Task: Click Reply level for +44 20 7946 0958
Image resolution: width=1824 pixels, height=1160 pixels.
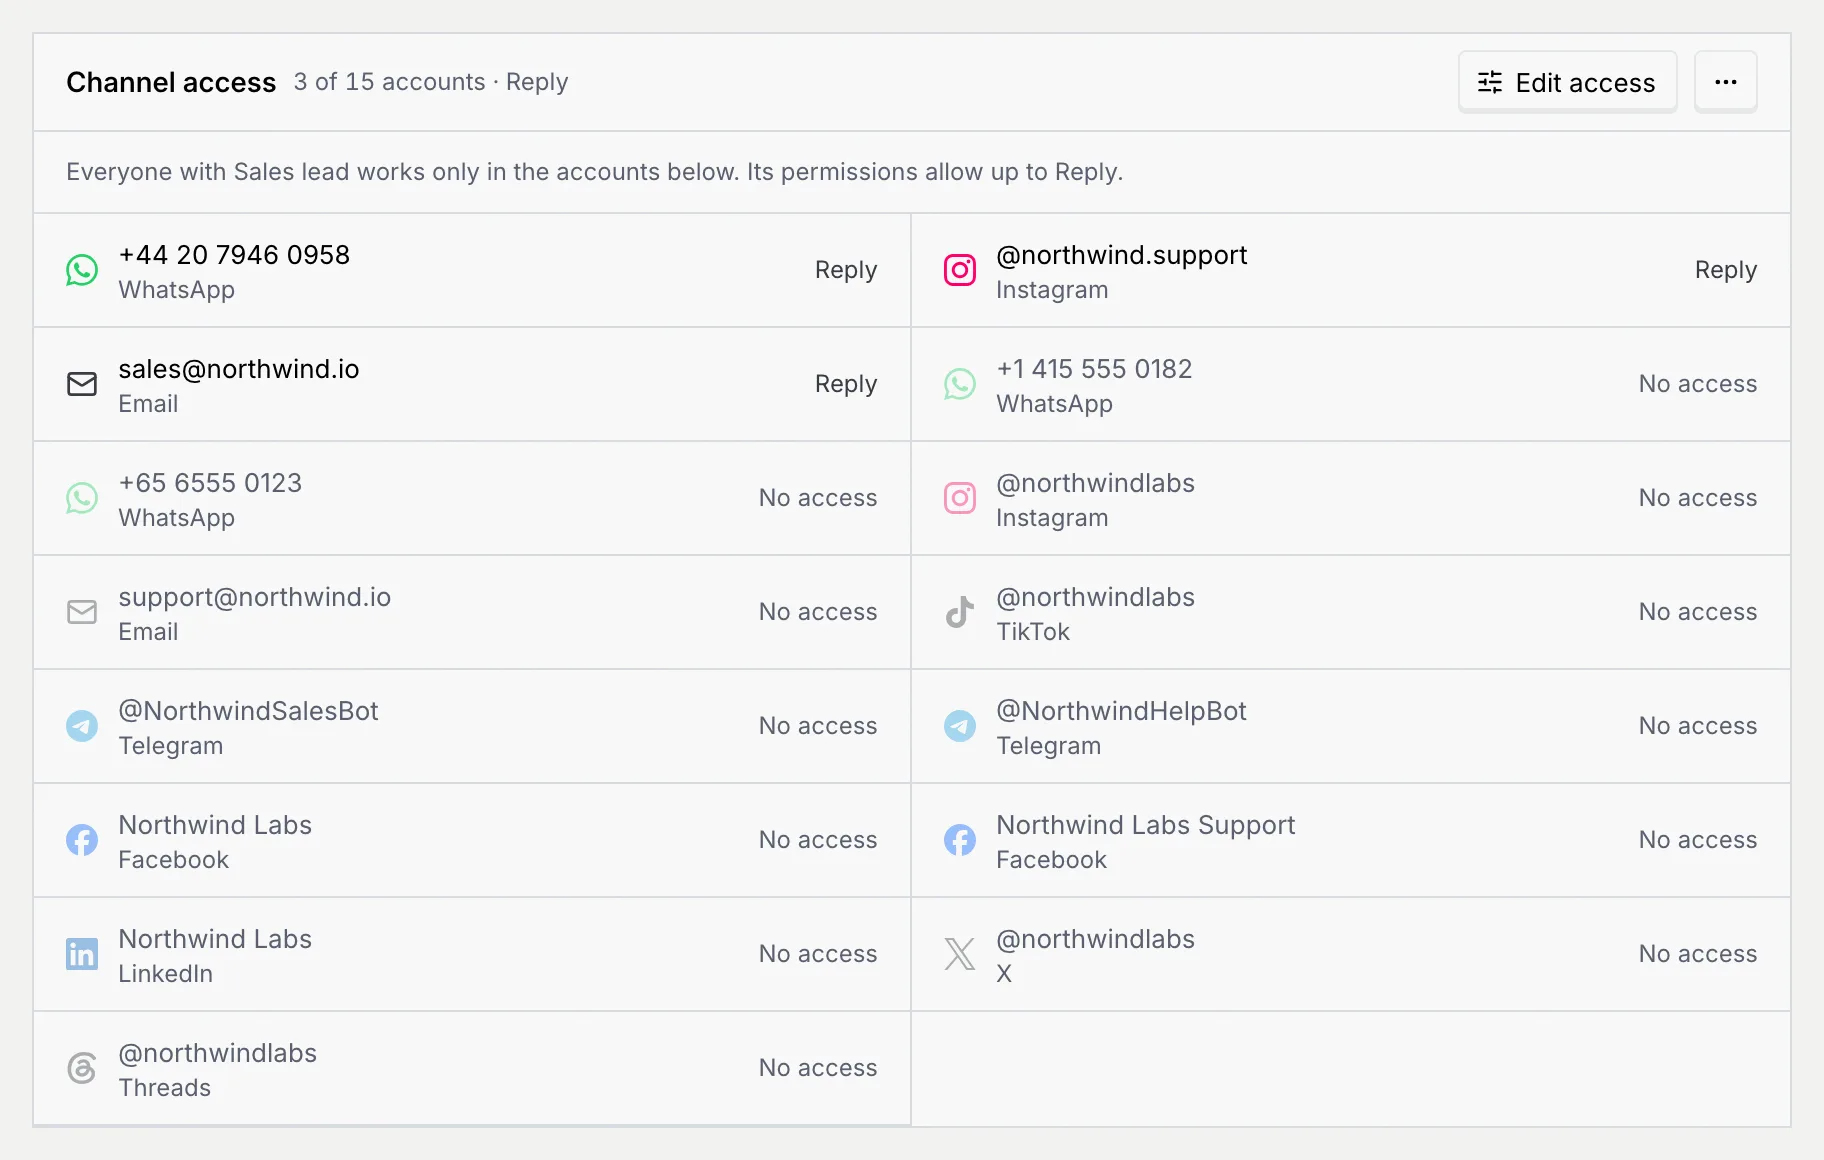Action: [x=846, y=270]
